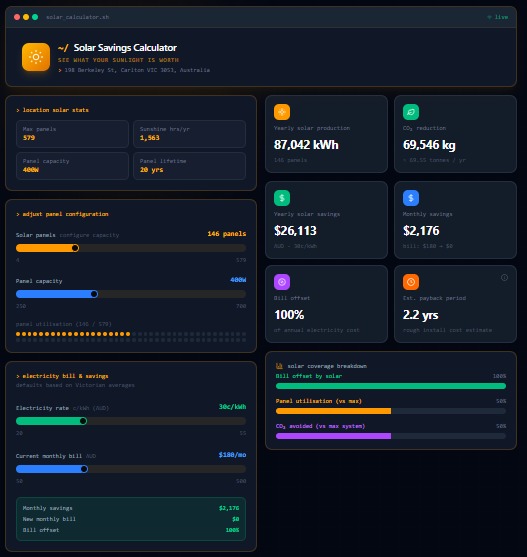Click the orange sun app logo icon
This screenshot has width=527, height=557.
[36, 57]
